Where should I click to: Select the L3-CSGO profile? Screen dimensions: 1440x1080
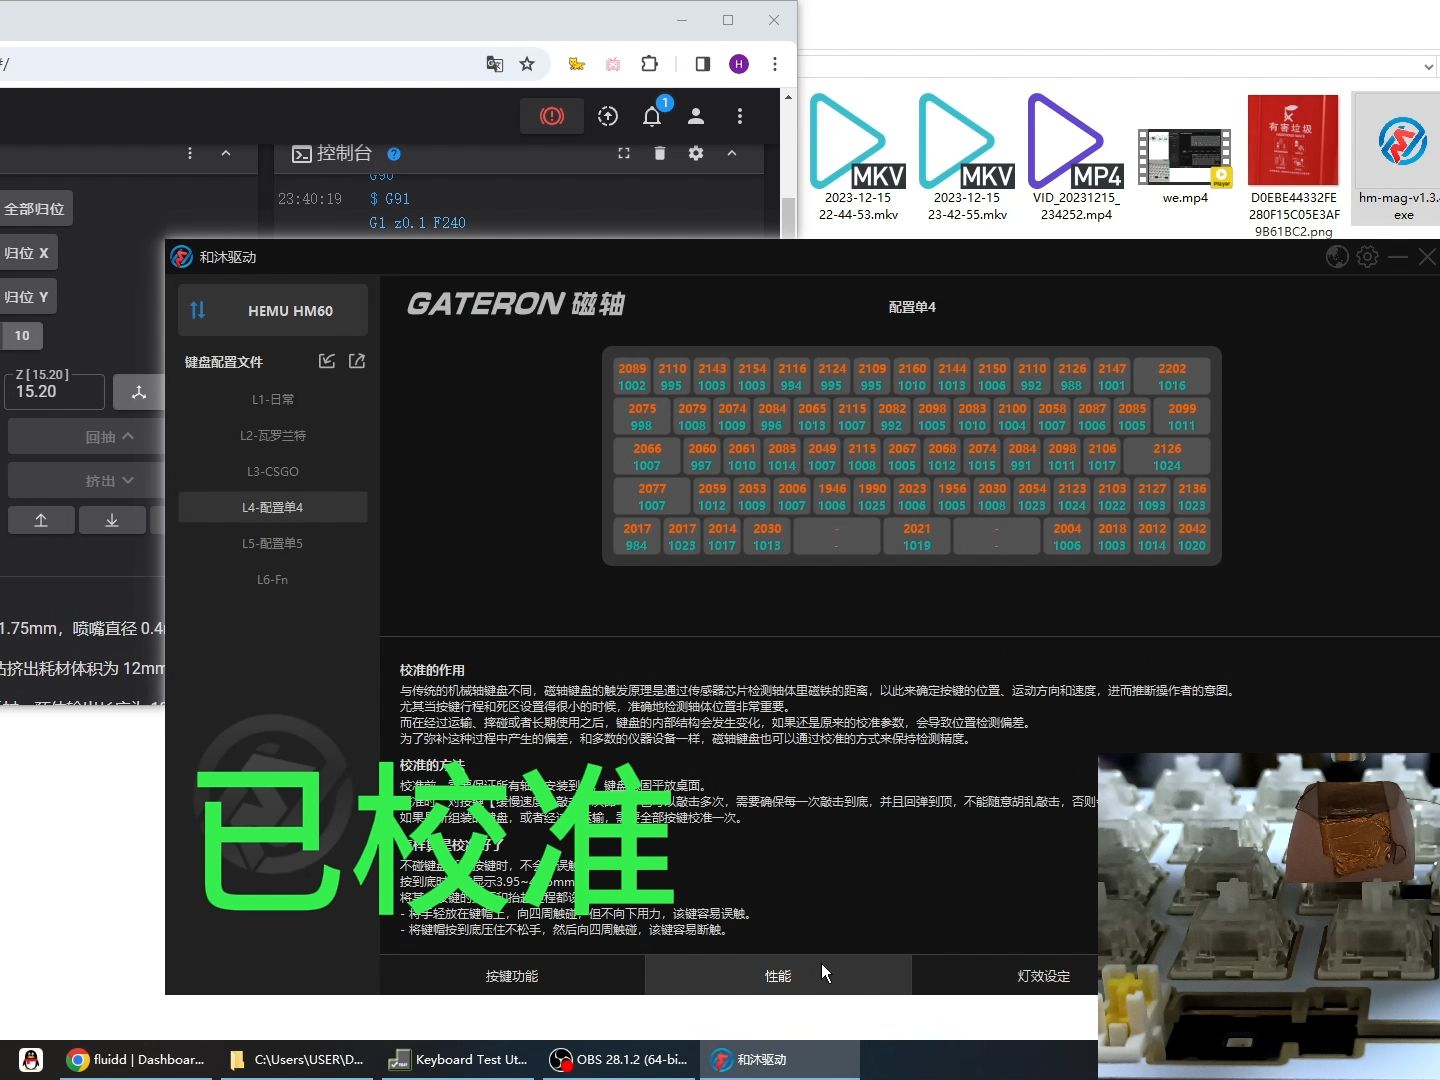click(273, 471)
